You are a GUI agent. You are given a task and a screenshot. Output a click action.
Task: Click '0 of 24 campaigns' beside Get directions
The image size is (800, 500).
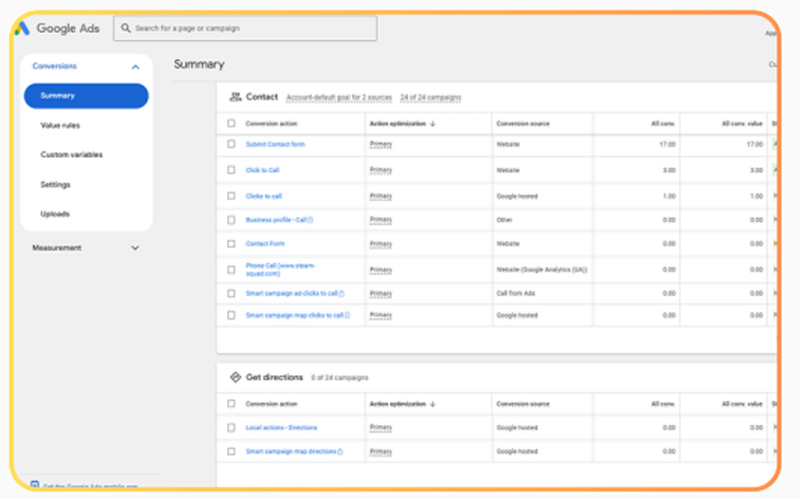click(340, 378)
